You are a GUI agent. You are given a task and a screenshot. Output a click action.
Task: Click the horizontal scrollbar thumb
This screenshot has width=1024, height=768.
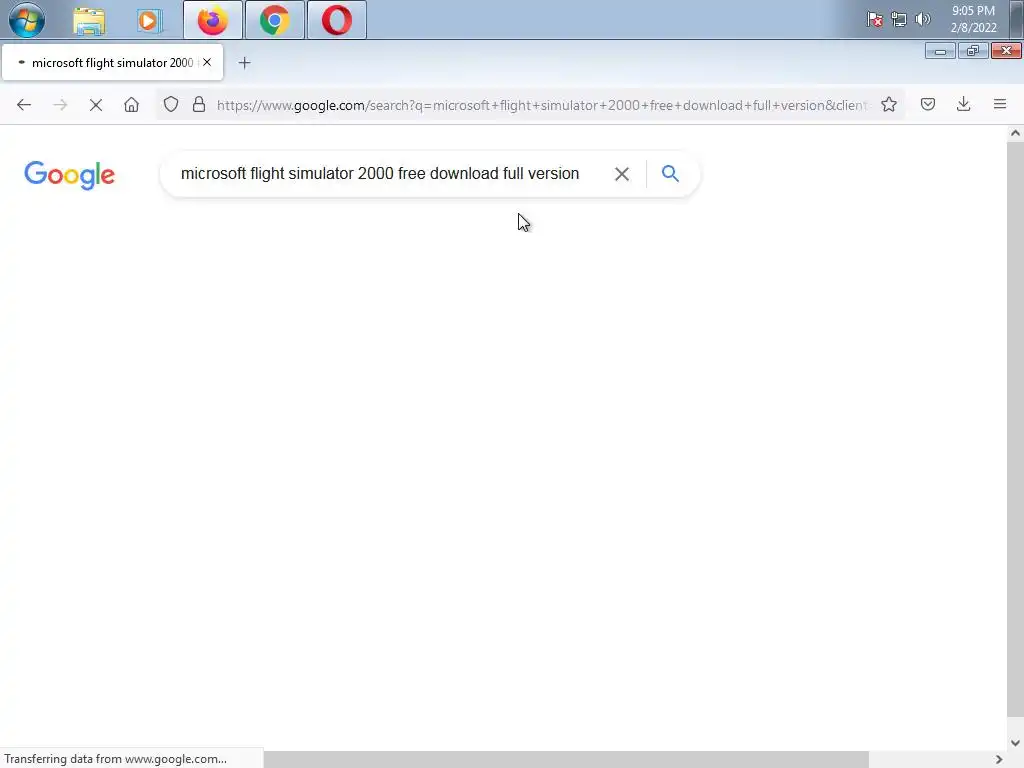point(566,760)
